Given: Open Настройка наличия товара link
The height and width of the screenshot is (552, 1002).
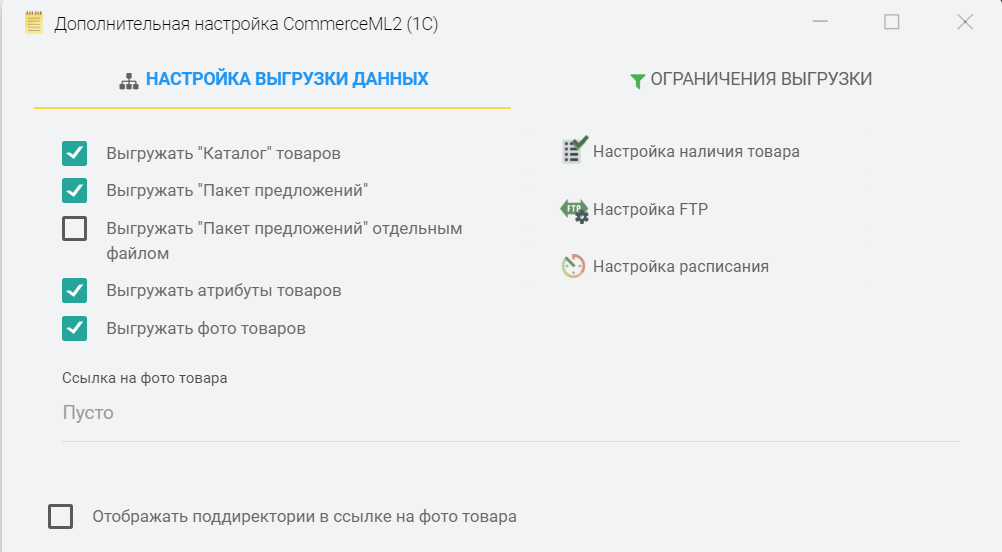Looking at the screenshot, I should (696, 152).
